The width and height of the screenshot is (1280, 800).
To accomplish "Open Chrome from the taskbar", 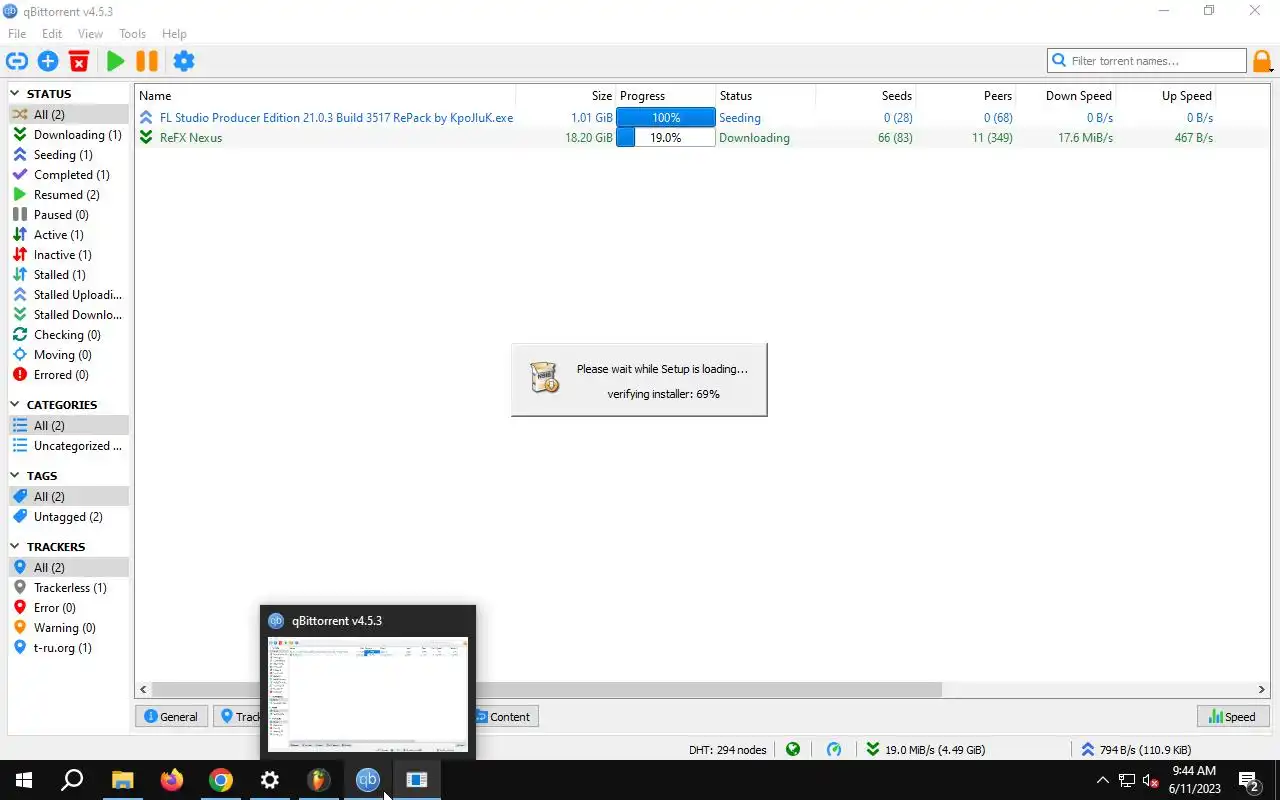I will (221, 780).
